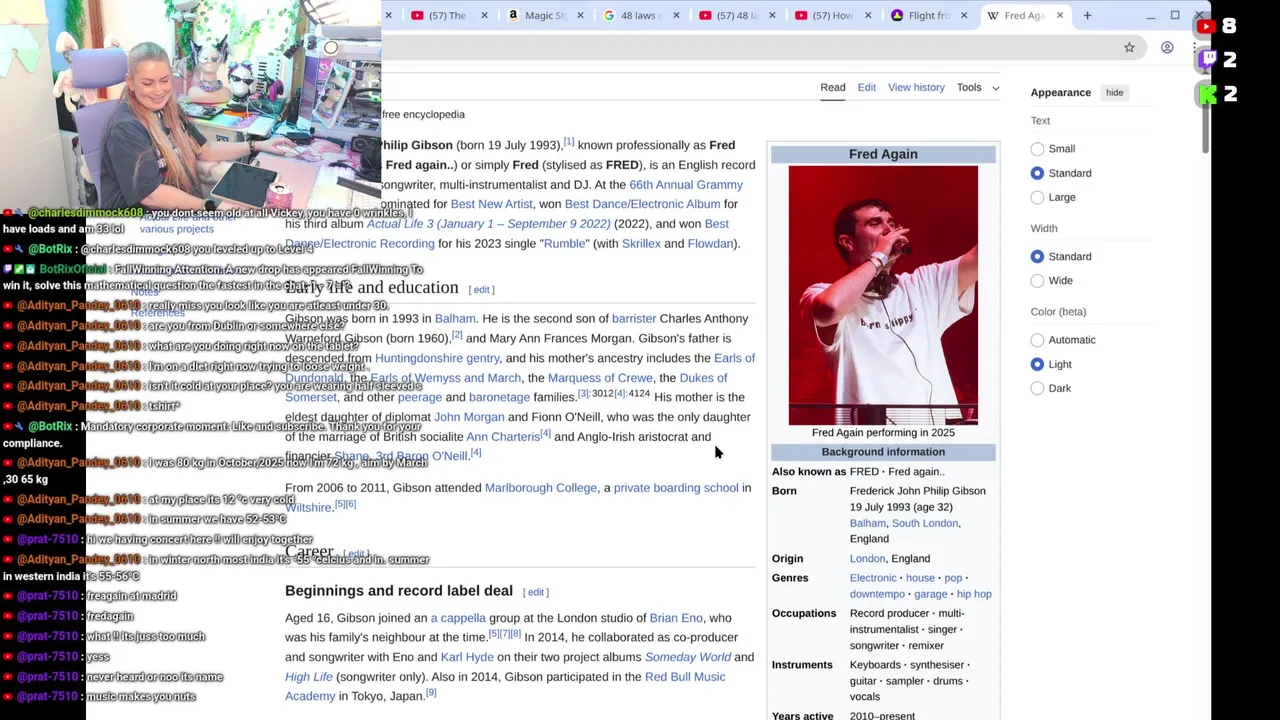The width and height of the screenshot is (1280, 720).
Task: Expand the Tools dropdown menu
Action: pyautogui.click(x=977, y=87)
